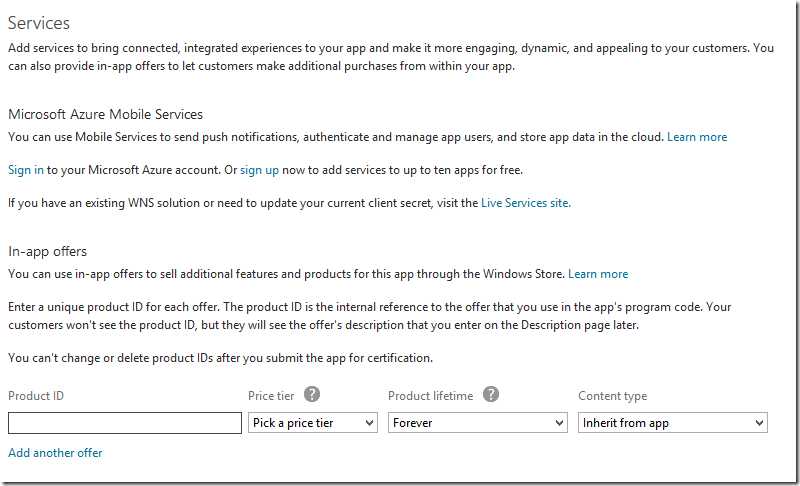Visit the 'Live Services site' link
Image resolution: width=800 pixels, height=486 pixels.
point(525,203)
